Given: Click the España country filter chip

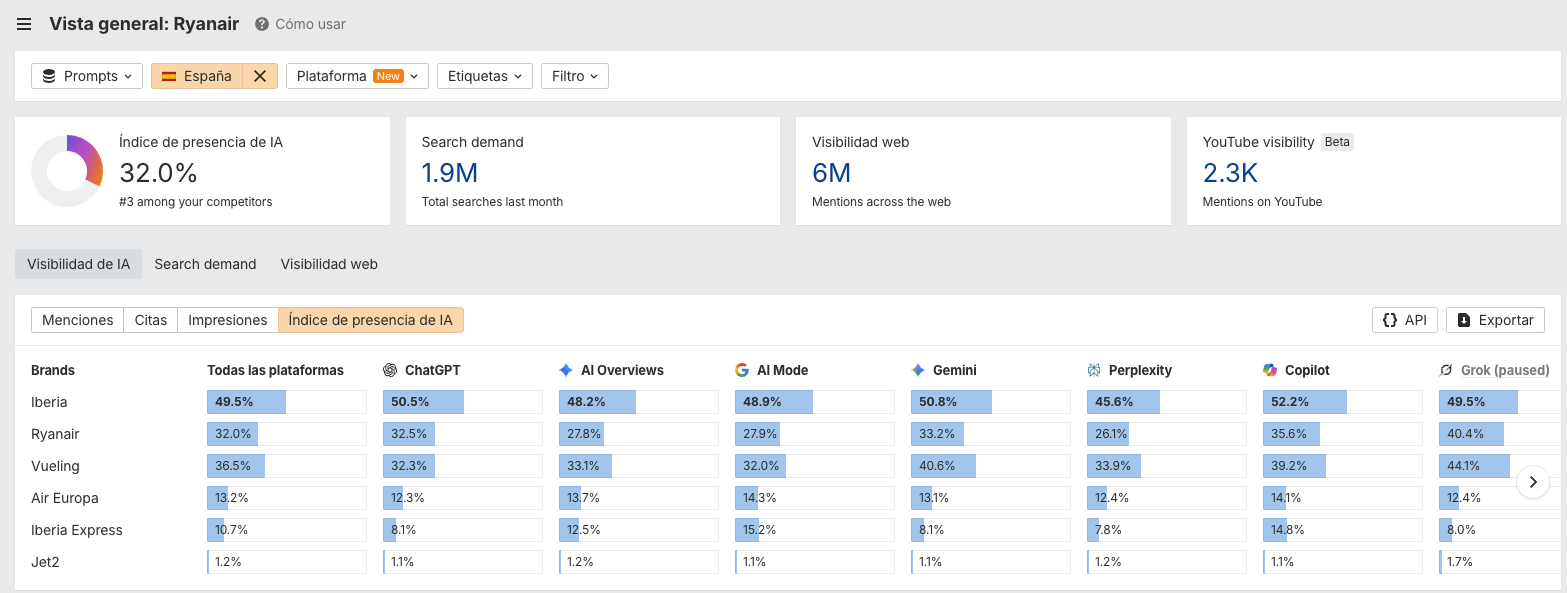Looking at the screenshot, I should point(197,76).
